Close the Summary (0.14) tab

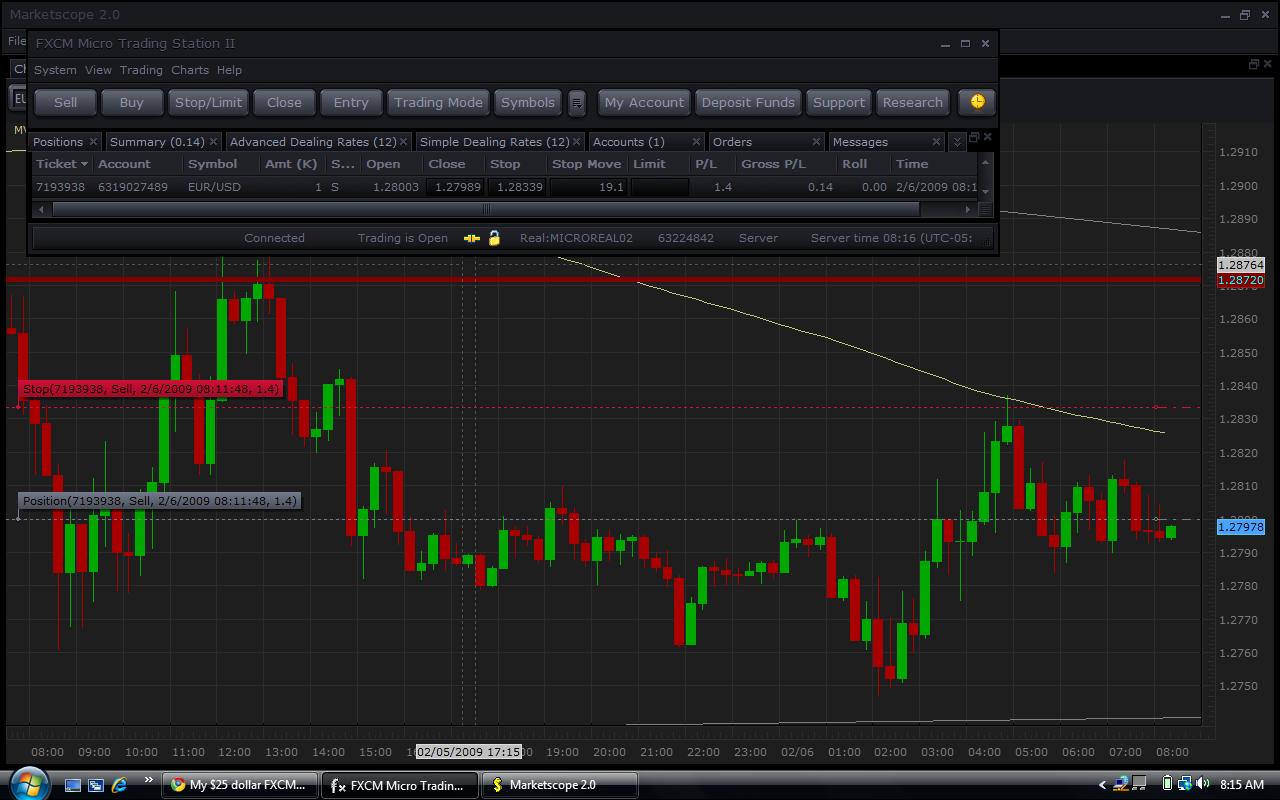point(213,142)
